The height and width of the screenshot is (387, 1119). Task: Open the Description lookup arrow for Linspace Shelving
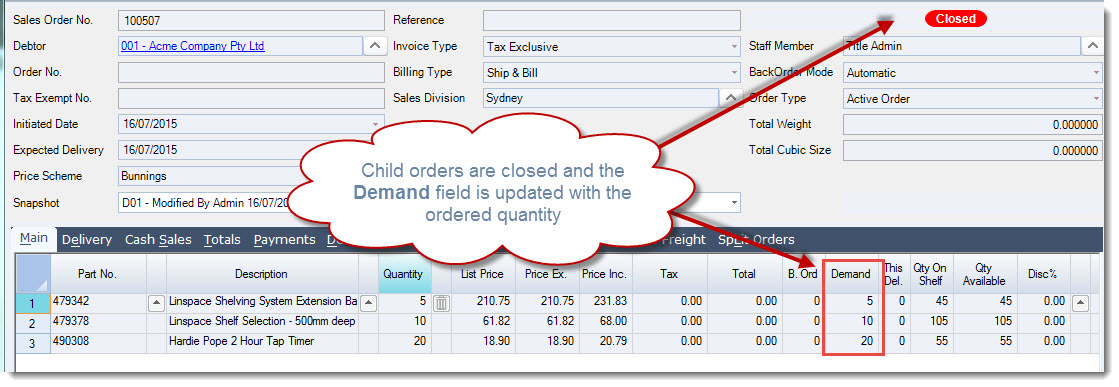click(x=368, y=303)
